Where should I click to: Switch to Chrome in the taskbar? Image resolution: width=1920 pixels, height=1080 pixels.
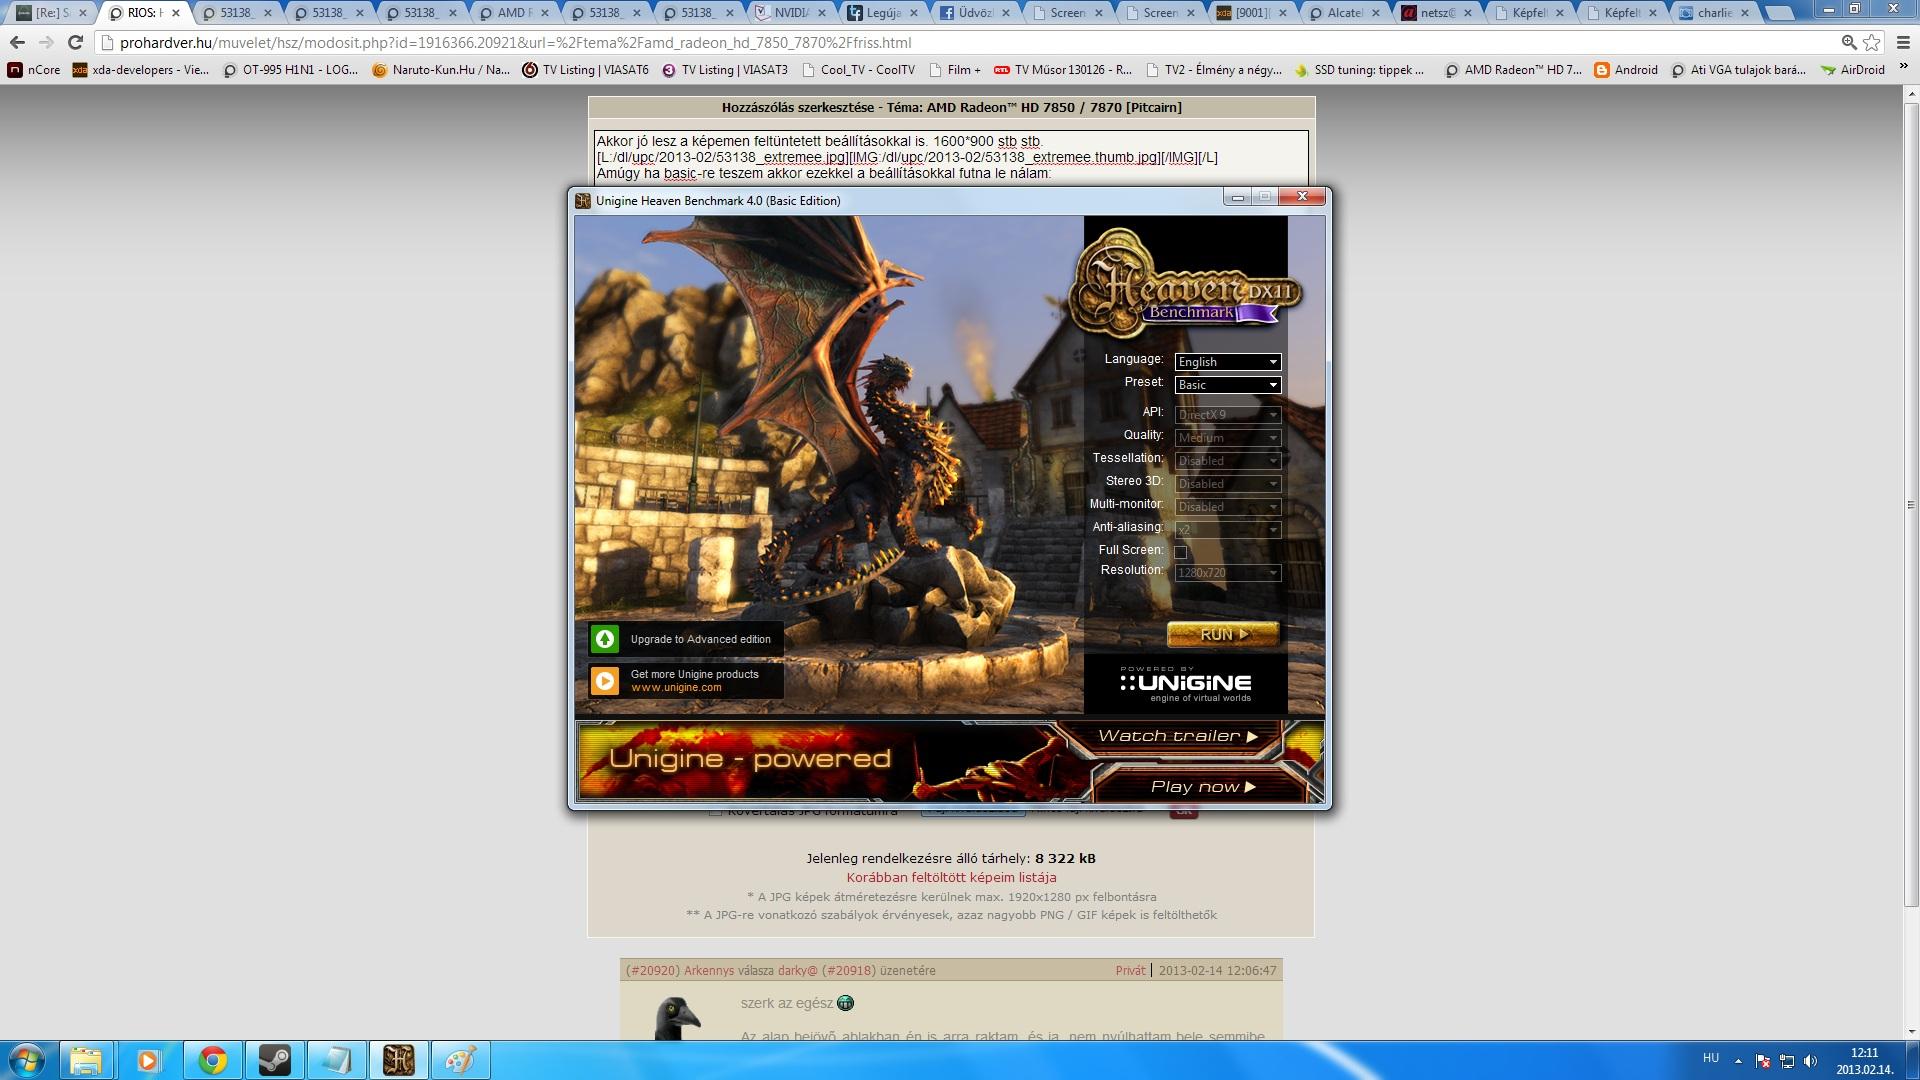click(x=212, y=1060)
